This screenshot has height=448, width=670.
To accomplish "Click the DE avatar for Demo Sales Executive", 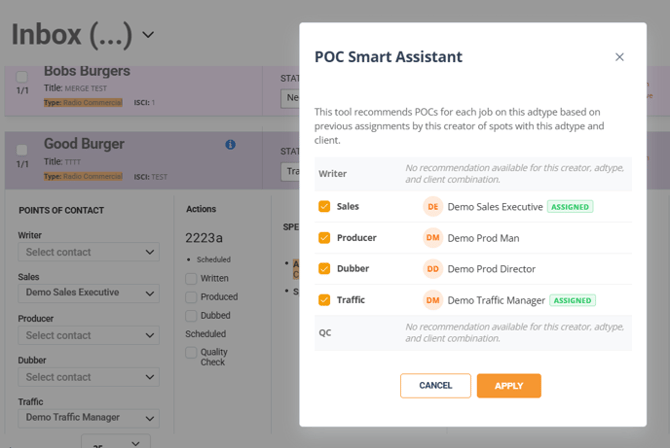I will (x=432, y=206).
